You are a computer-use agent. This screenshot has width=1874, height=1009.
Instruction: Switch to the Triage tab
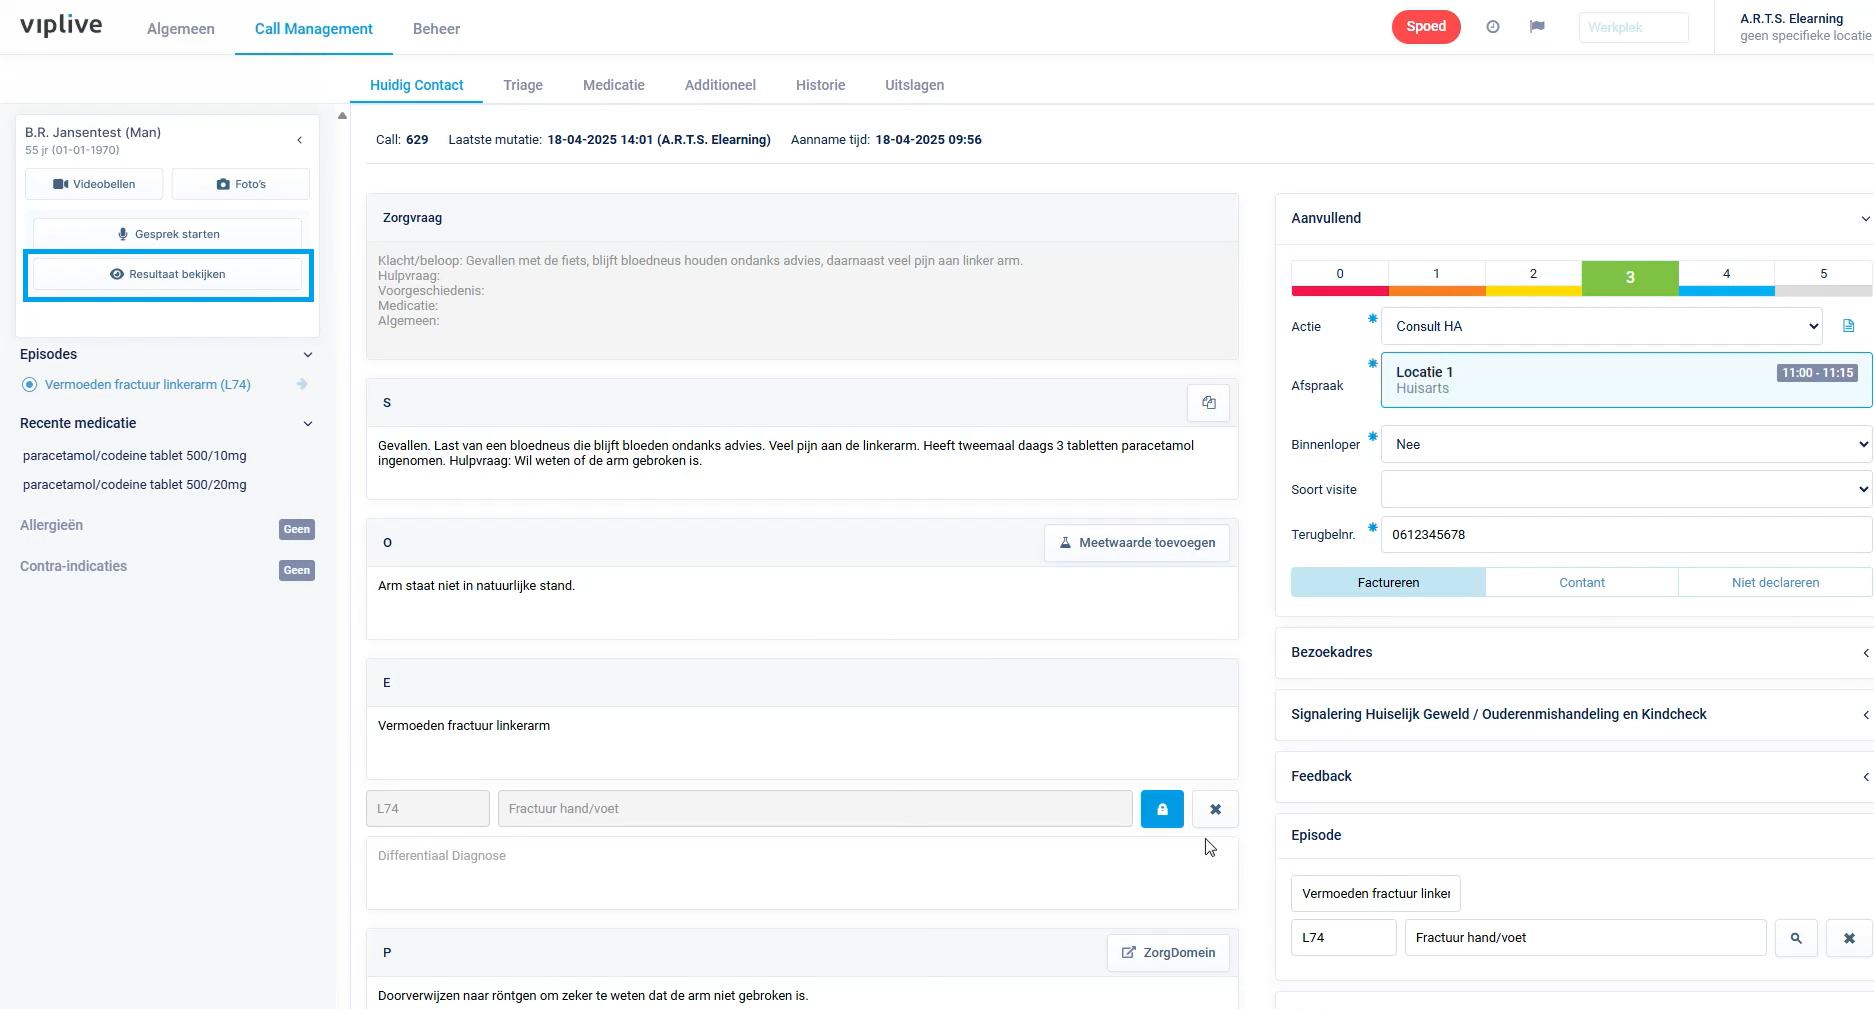tap(523, 85)
